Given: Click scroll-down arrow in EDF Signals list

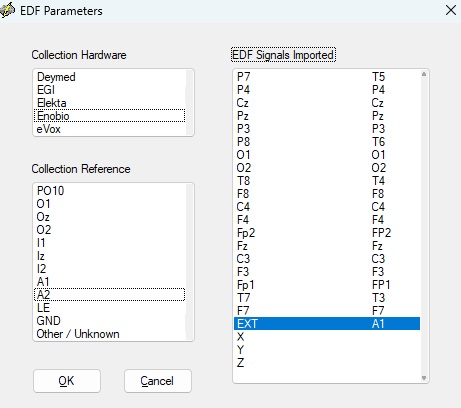Looking at the screenshot, I should [424, 378].
